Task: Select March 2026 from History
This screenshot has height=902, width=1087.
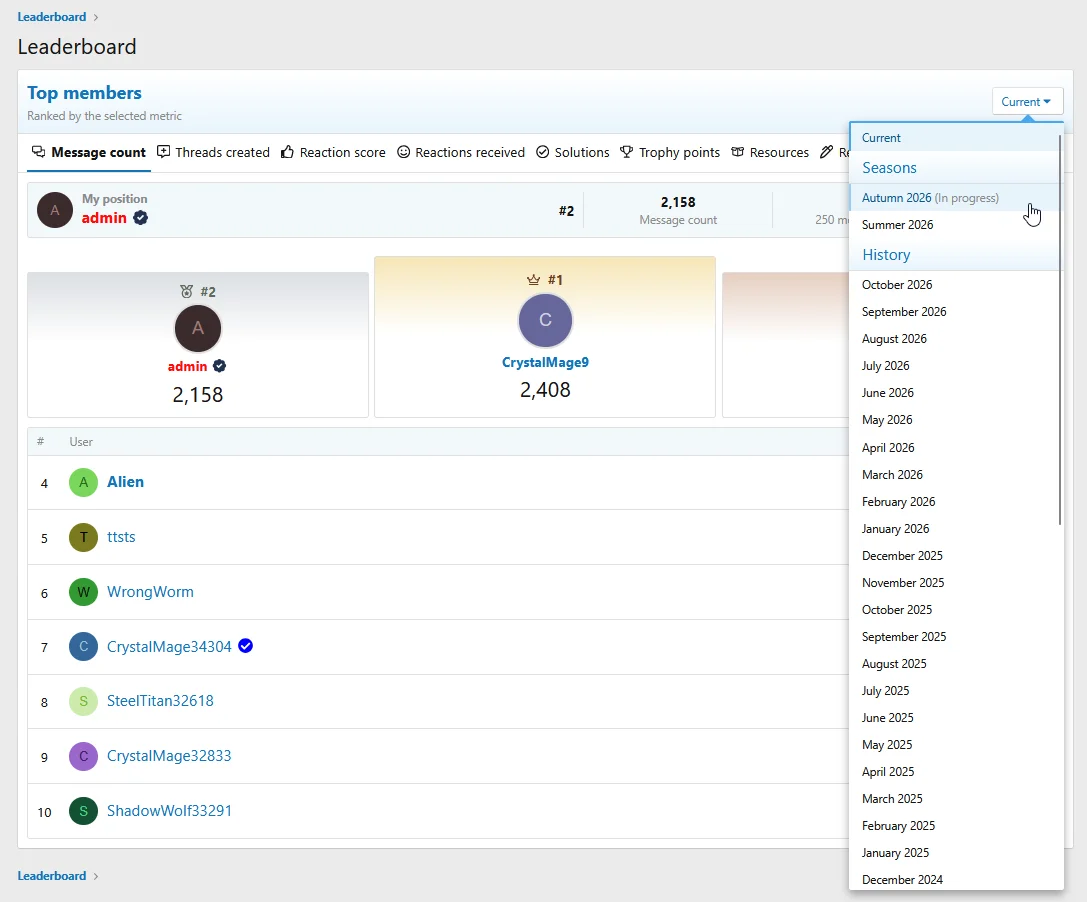Action: click(x=956, y=474)
